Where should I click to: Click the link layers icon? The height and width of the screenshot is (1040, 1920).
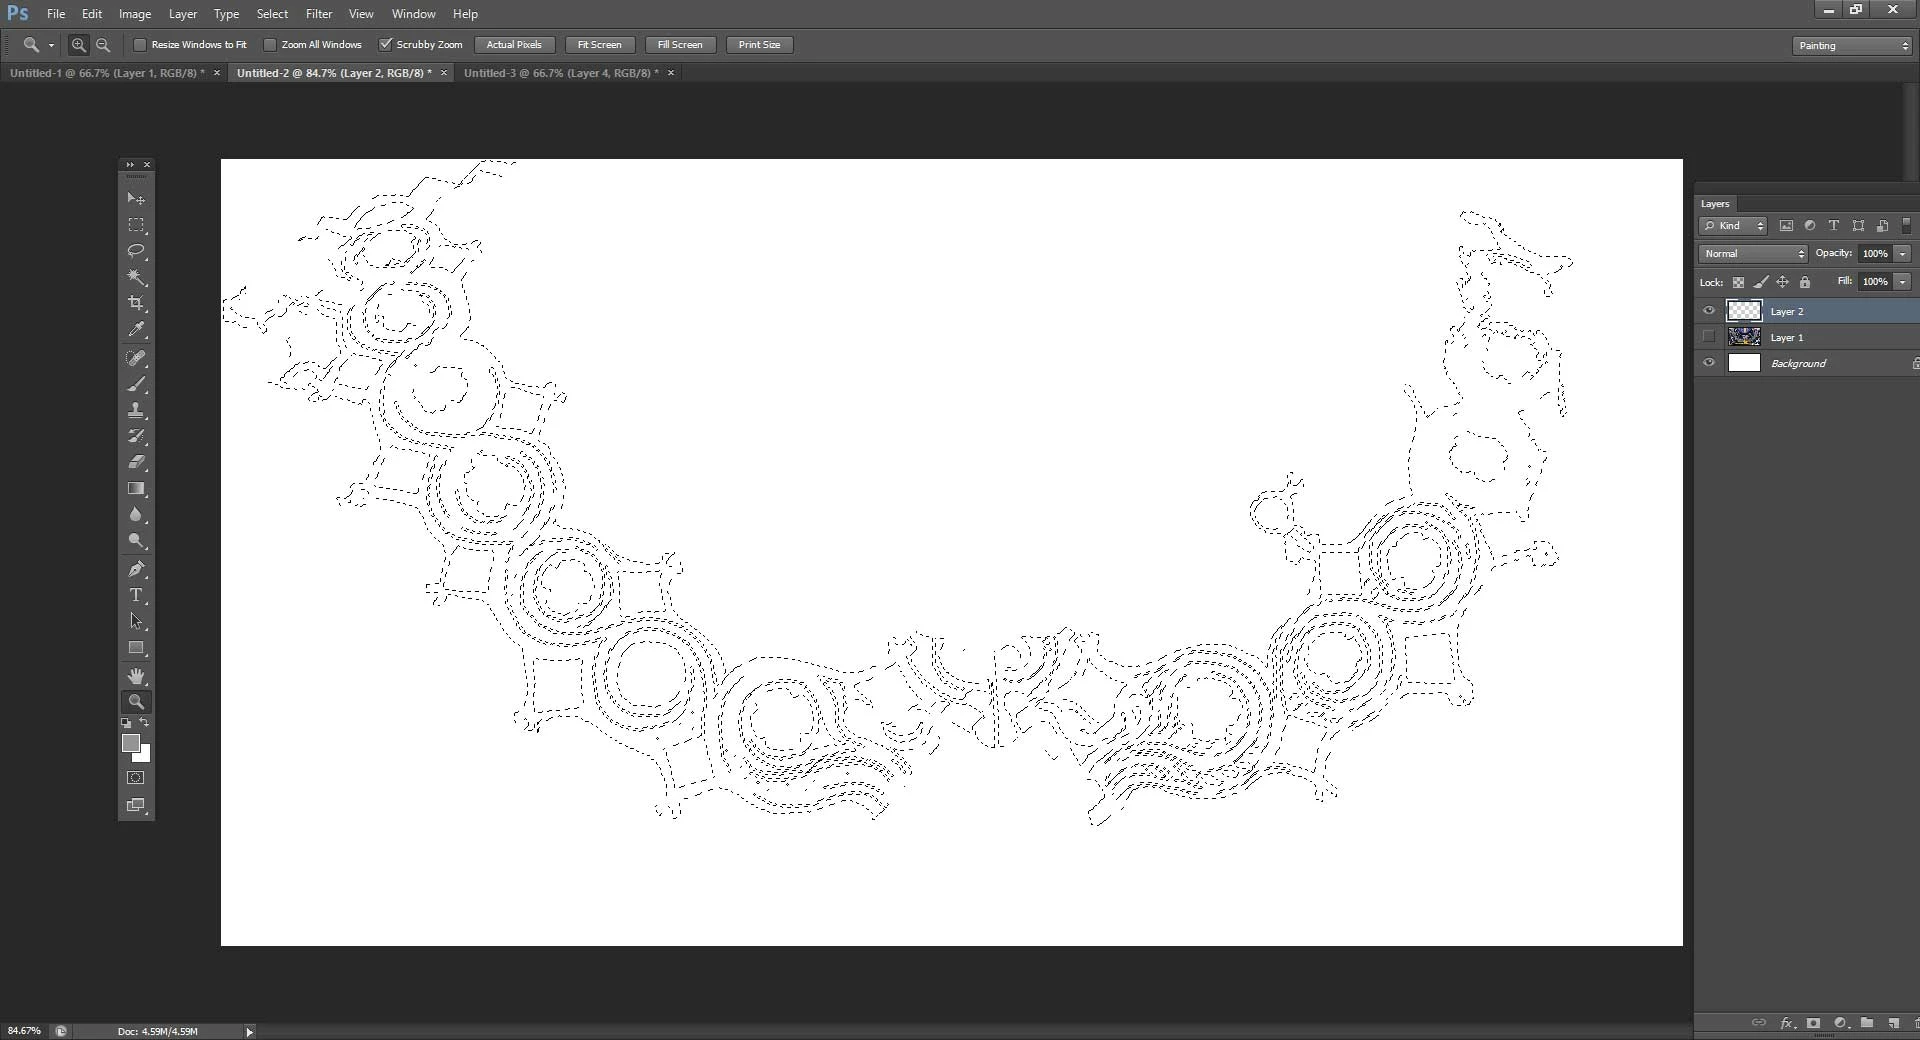1759,1023
